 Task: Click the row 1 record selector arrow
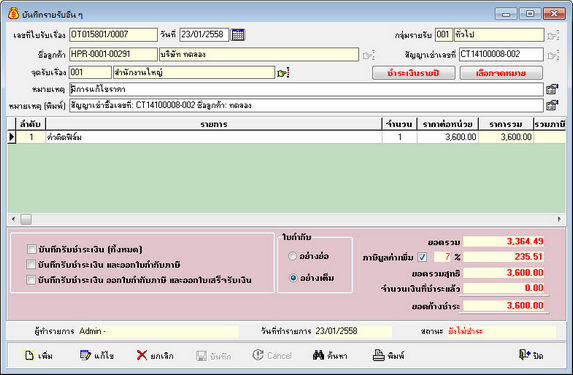[x=12, y=137]
